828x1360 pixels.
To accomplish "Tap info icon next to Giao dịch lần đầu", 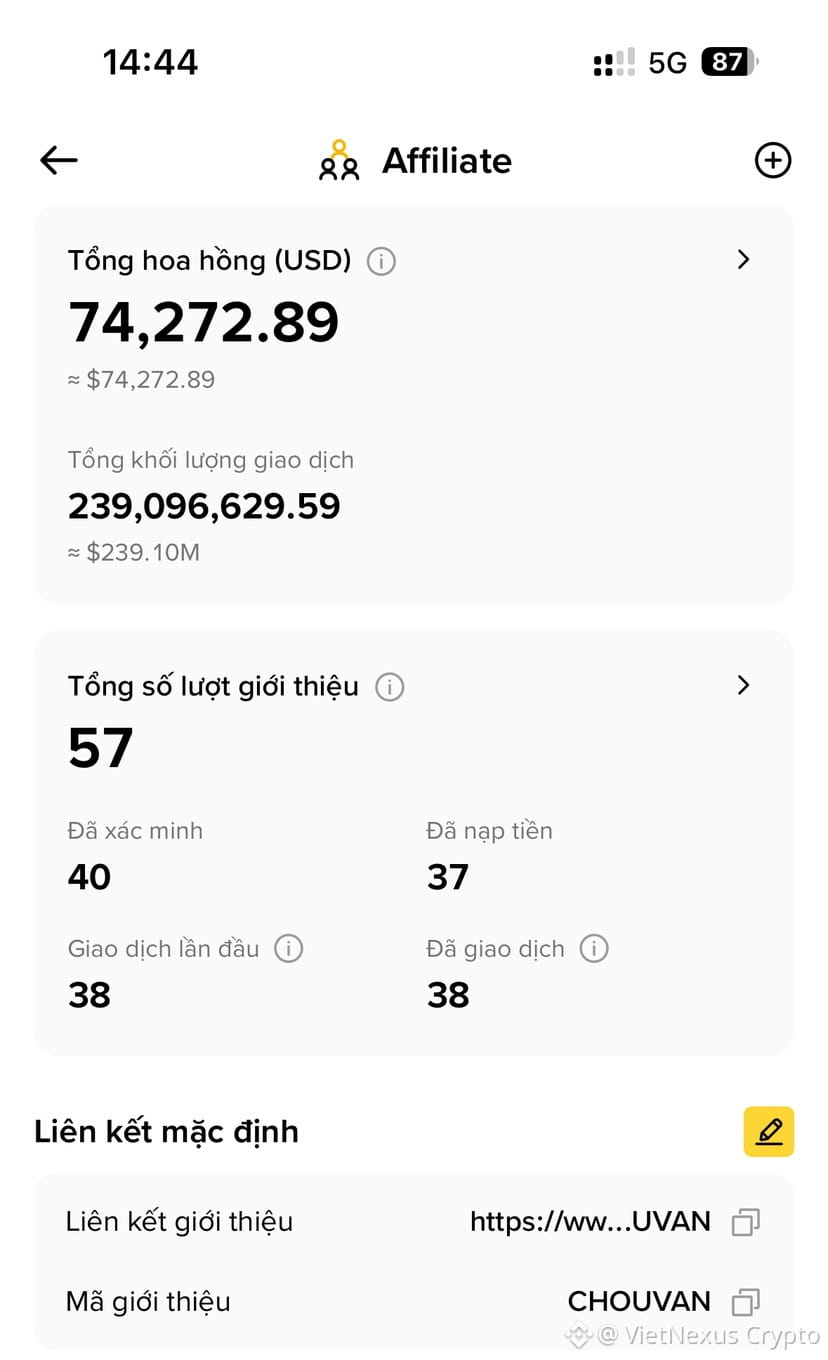I will pos(288,948).
